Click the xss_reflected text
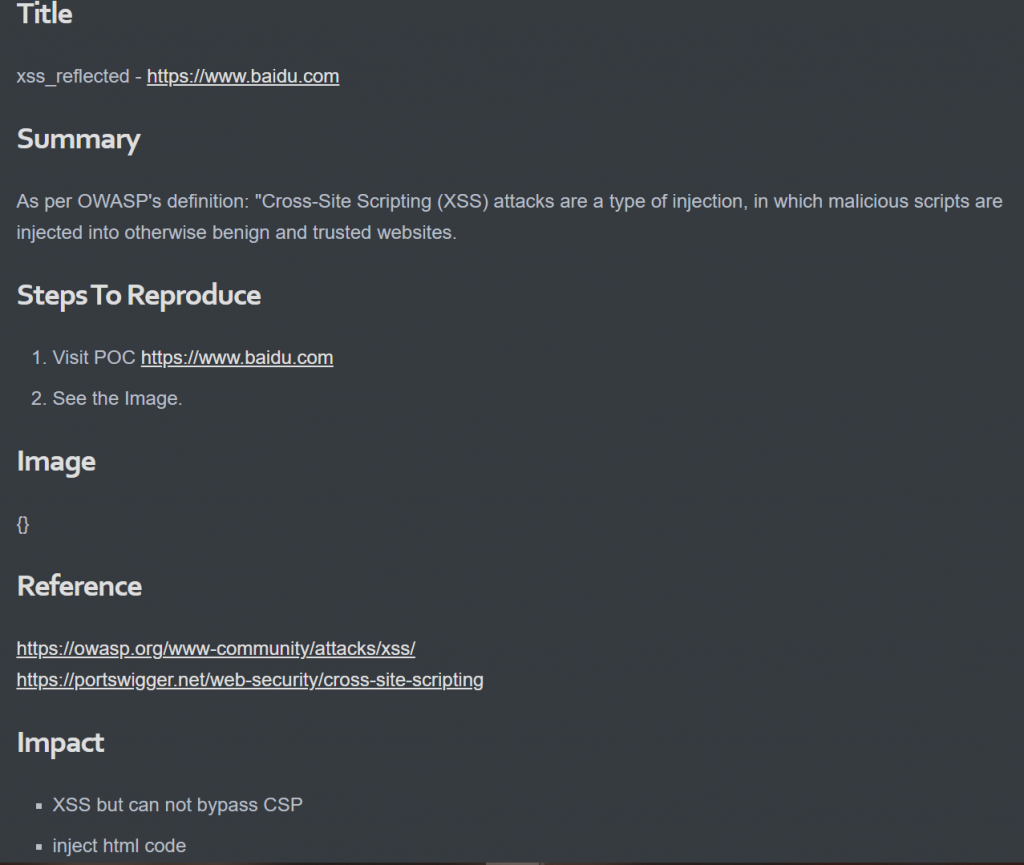 point(73,76)
